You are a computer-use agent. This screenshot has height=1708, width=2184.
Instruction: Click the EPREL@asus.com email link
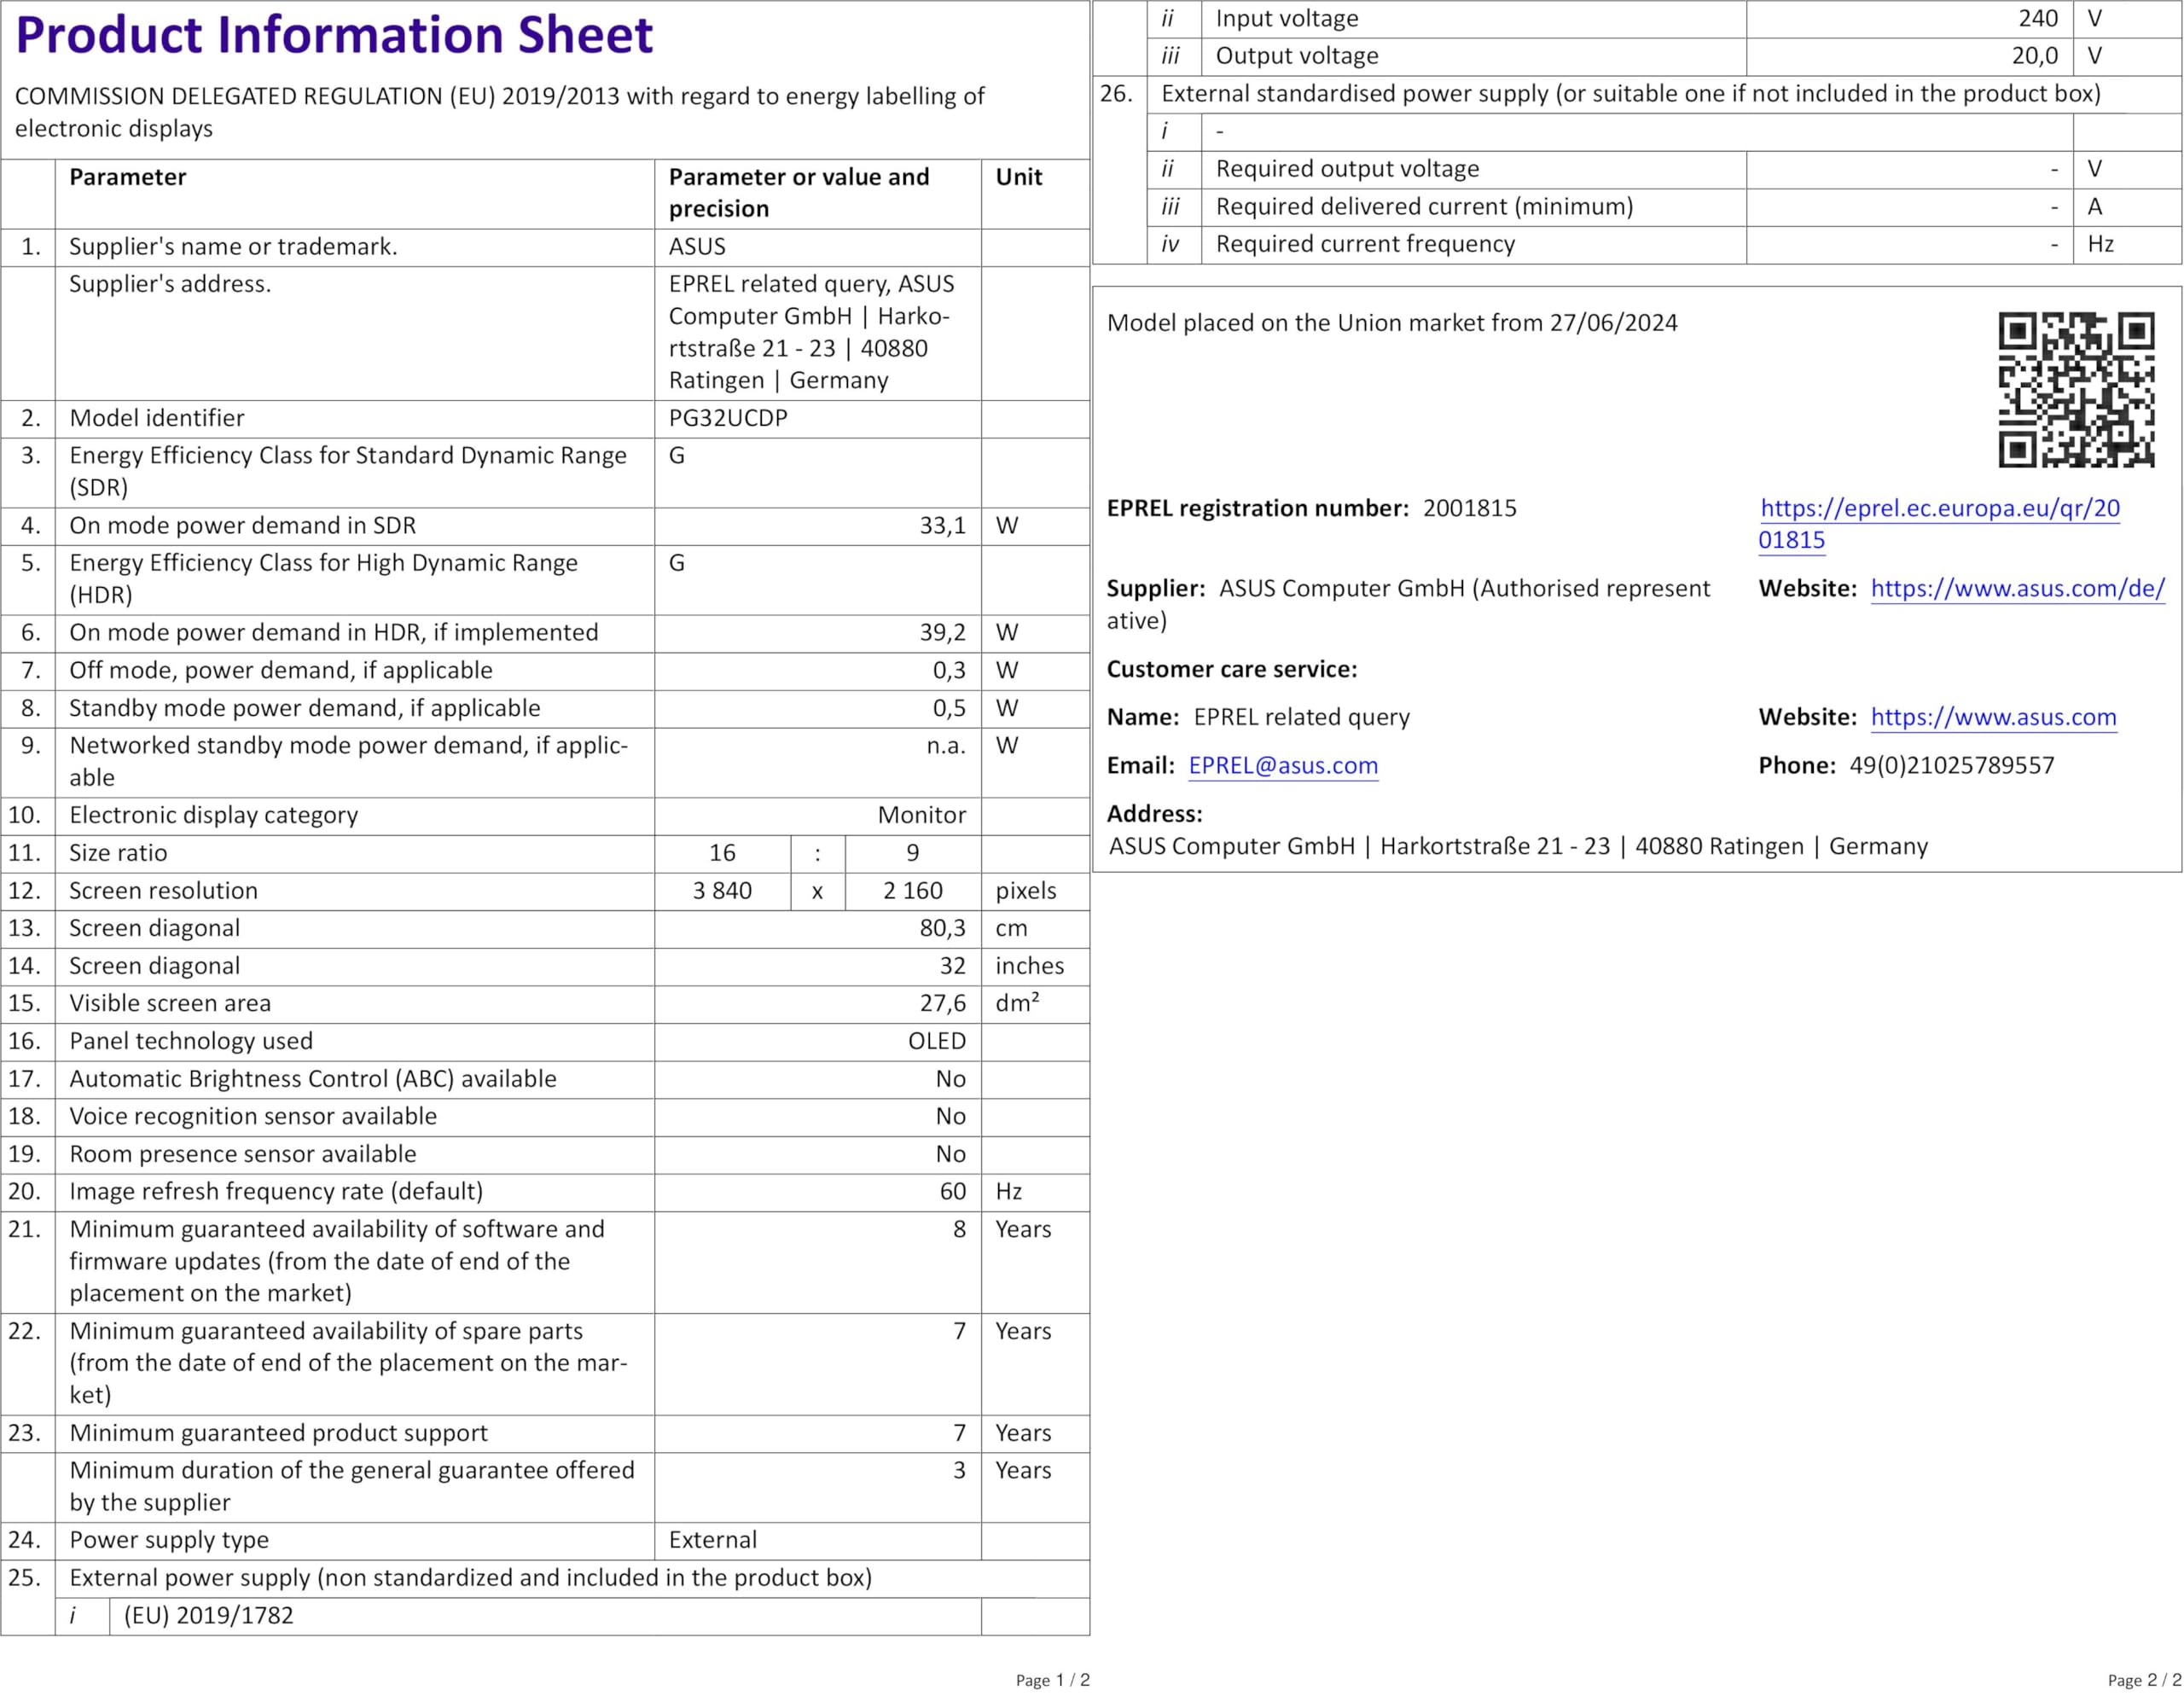click(x=1283, y=766)
